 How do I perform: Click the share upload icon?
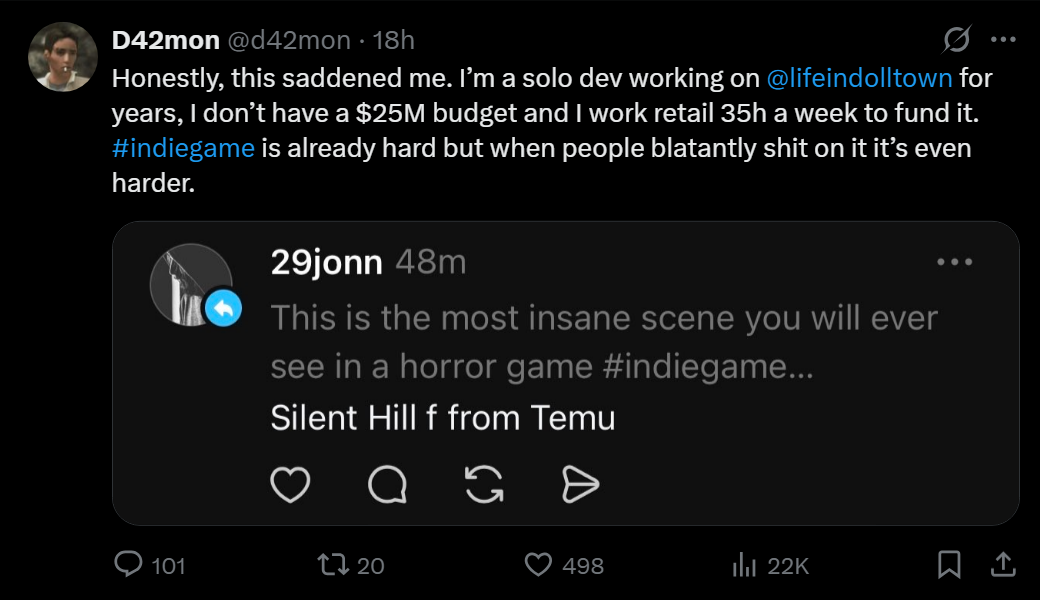coord(1003,565)
